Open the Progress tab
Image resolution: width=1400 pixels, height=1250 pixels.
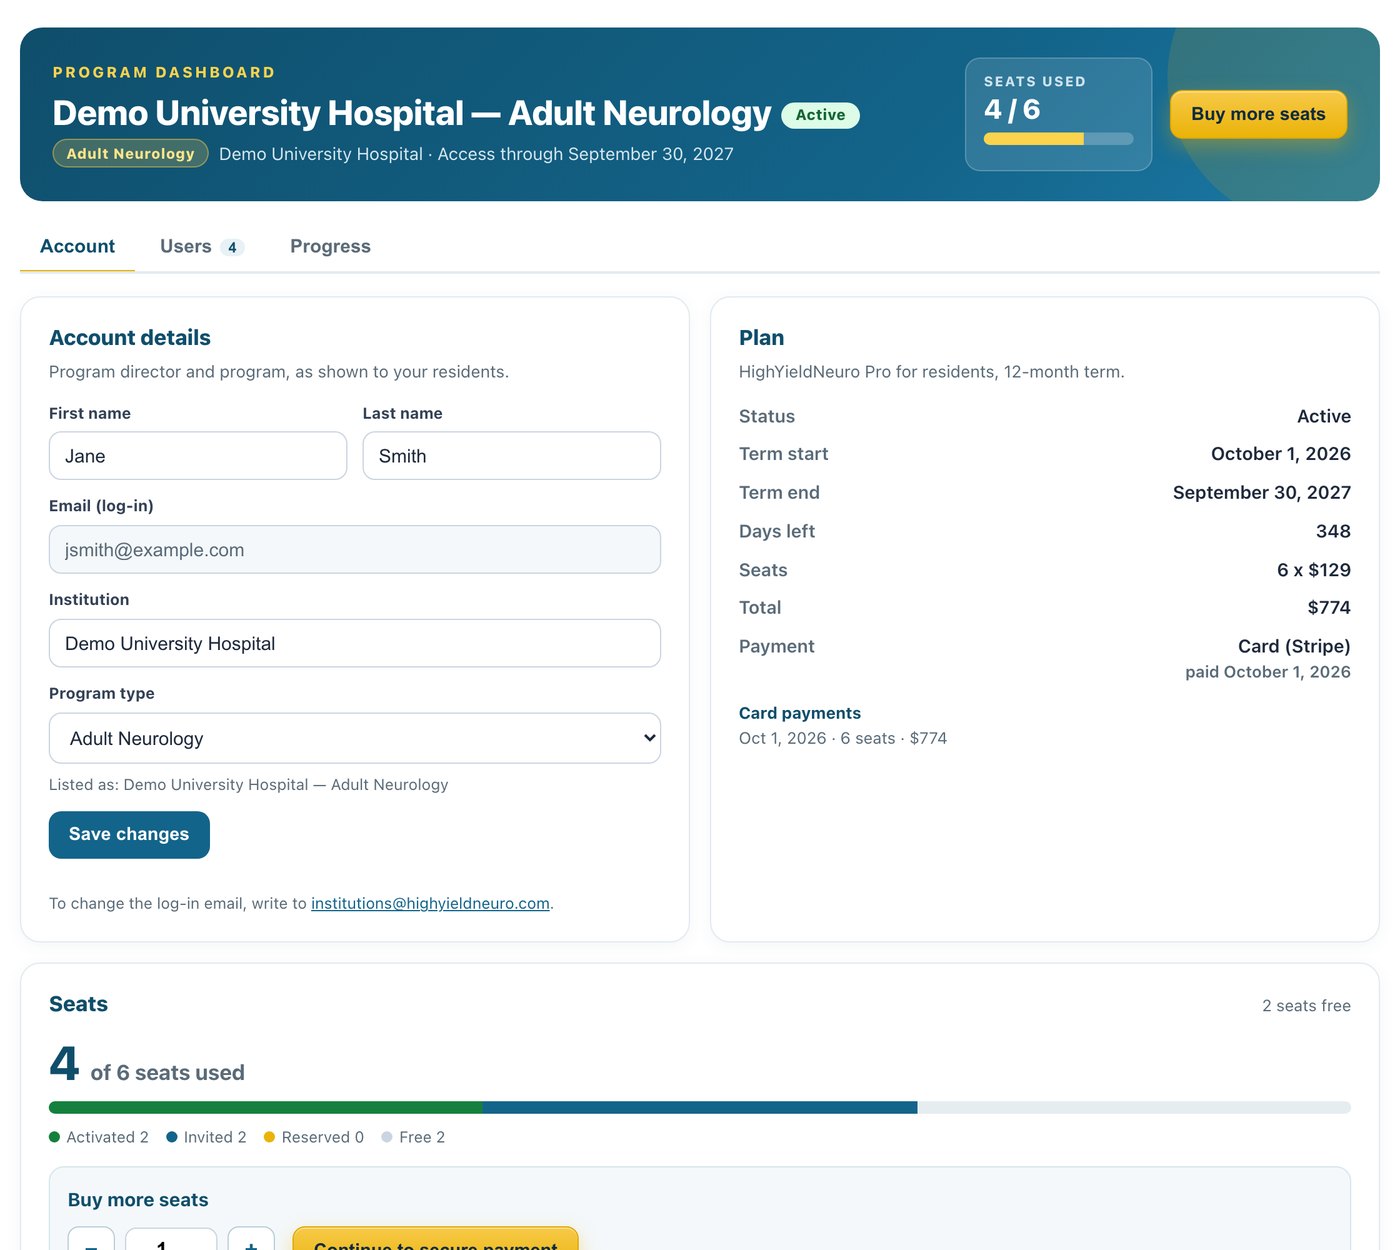[x=330, y=246]
